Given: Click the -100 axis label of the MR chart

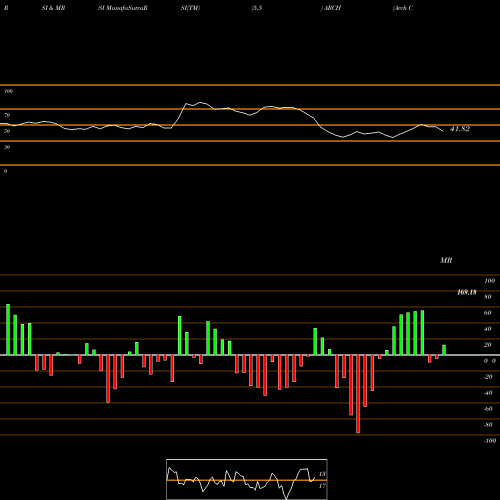Looking at the screenshot, I should pyautogui.click(x=490, y=441).
